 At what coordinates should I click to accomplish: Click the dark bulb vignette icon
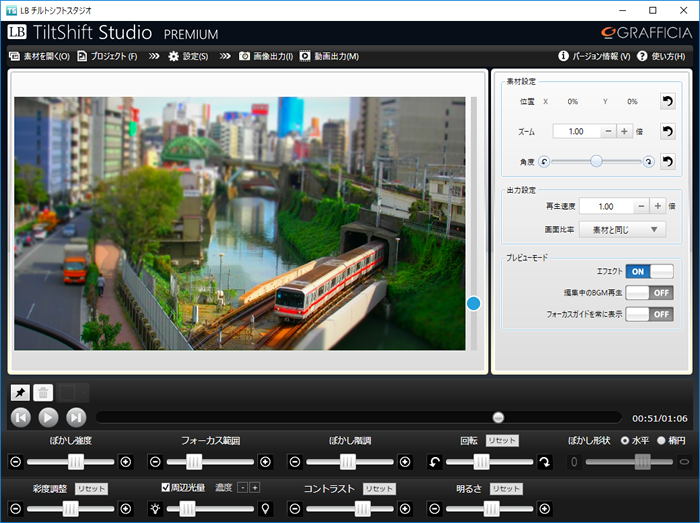coord(266,509)
